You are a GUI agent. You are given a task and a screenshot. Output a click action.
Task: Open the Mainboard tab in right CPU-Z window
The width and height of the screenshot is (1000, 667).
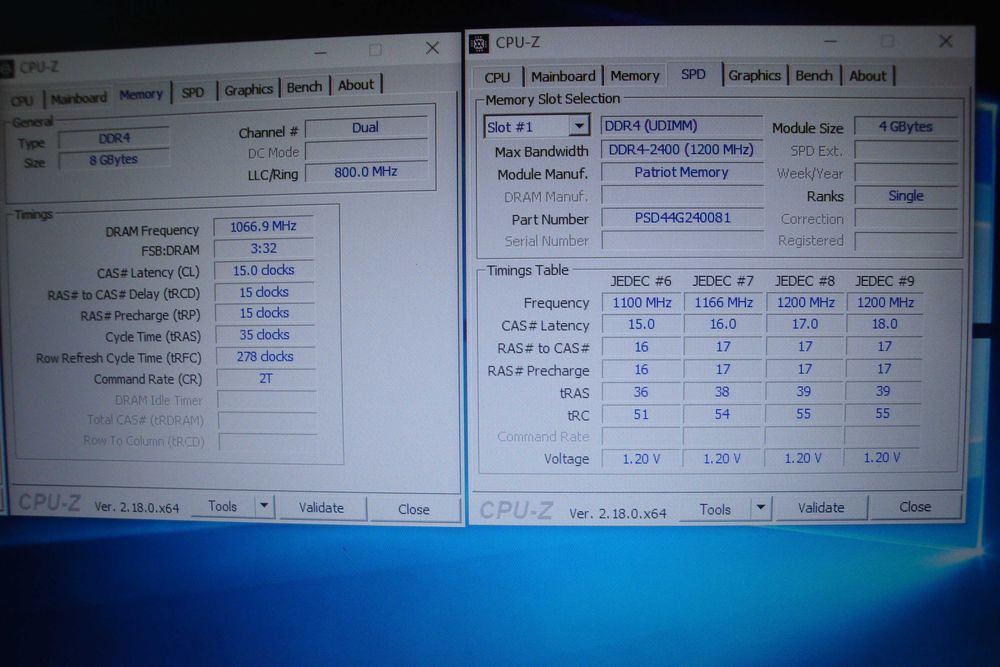coord(563,77)
